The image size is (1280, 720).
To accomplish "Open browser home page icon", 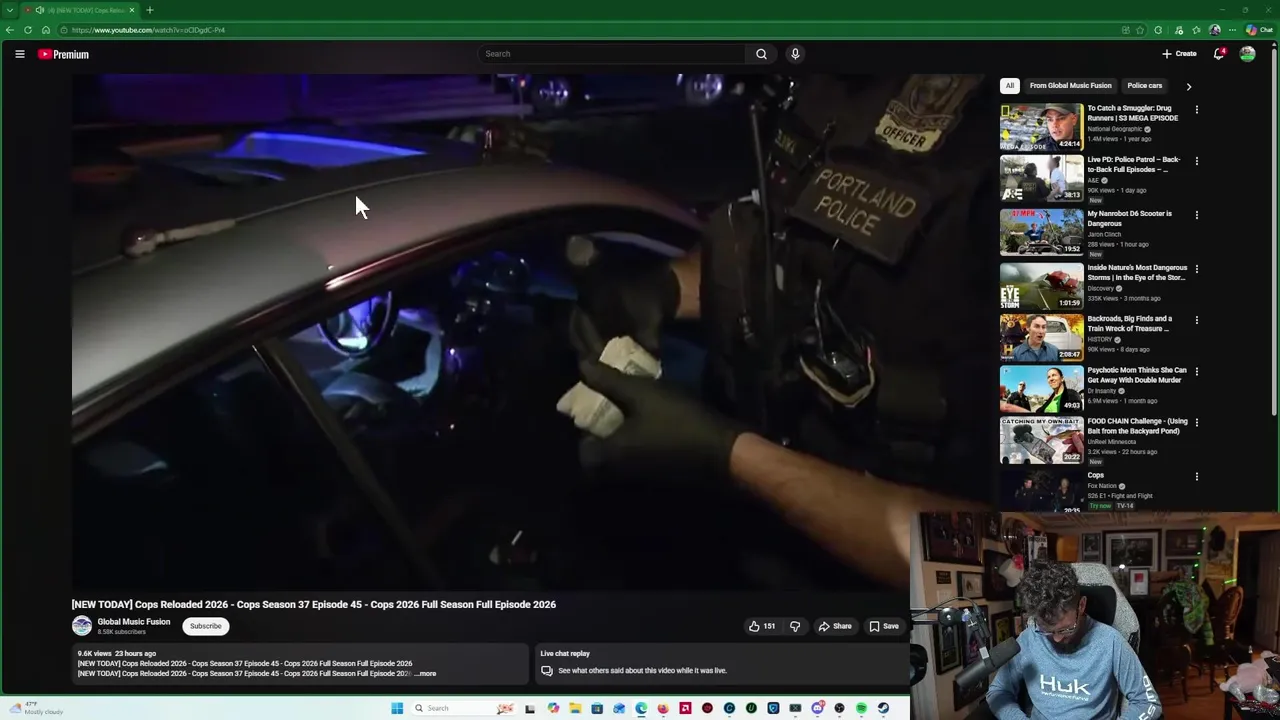I will pyautogui.click(x=45, y=30).
